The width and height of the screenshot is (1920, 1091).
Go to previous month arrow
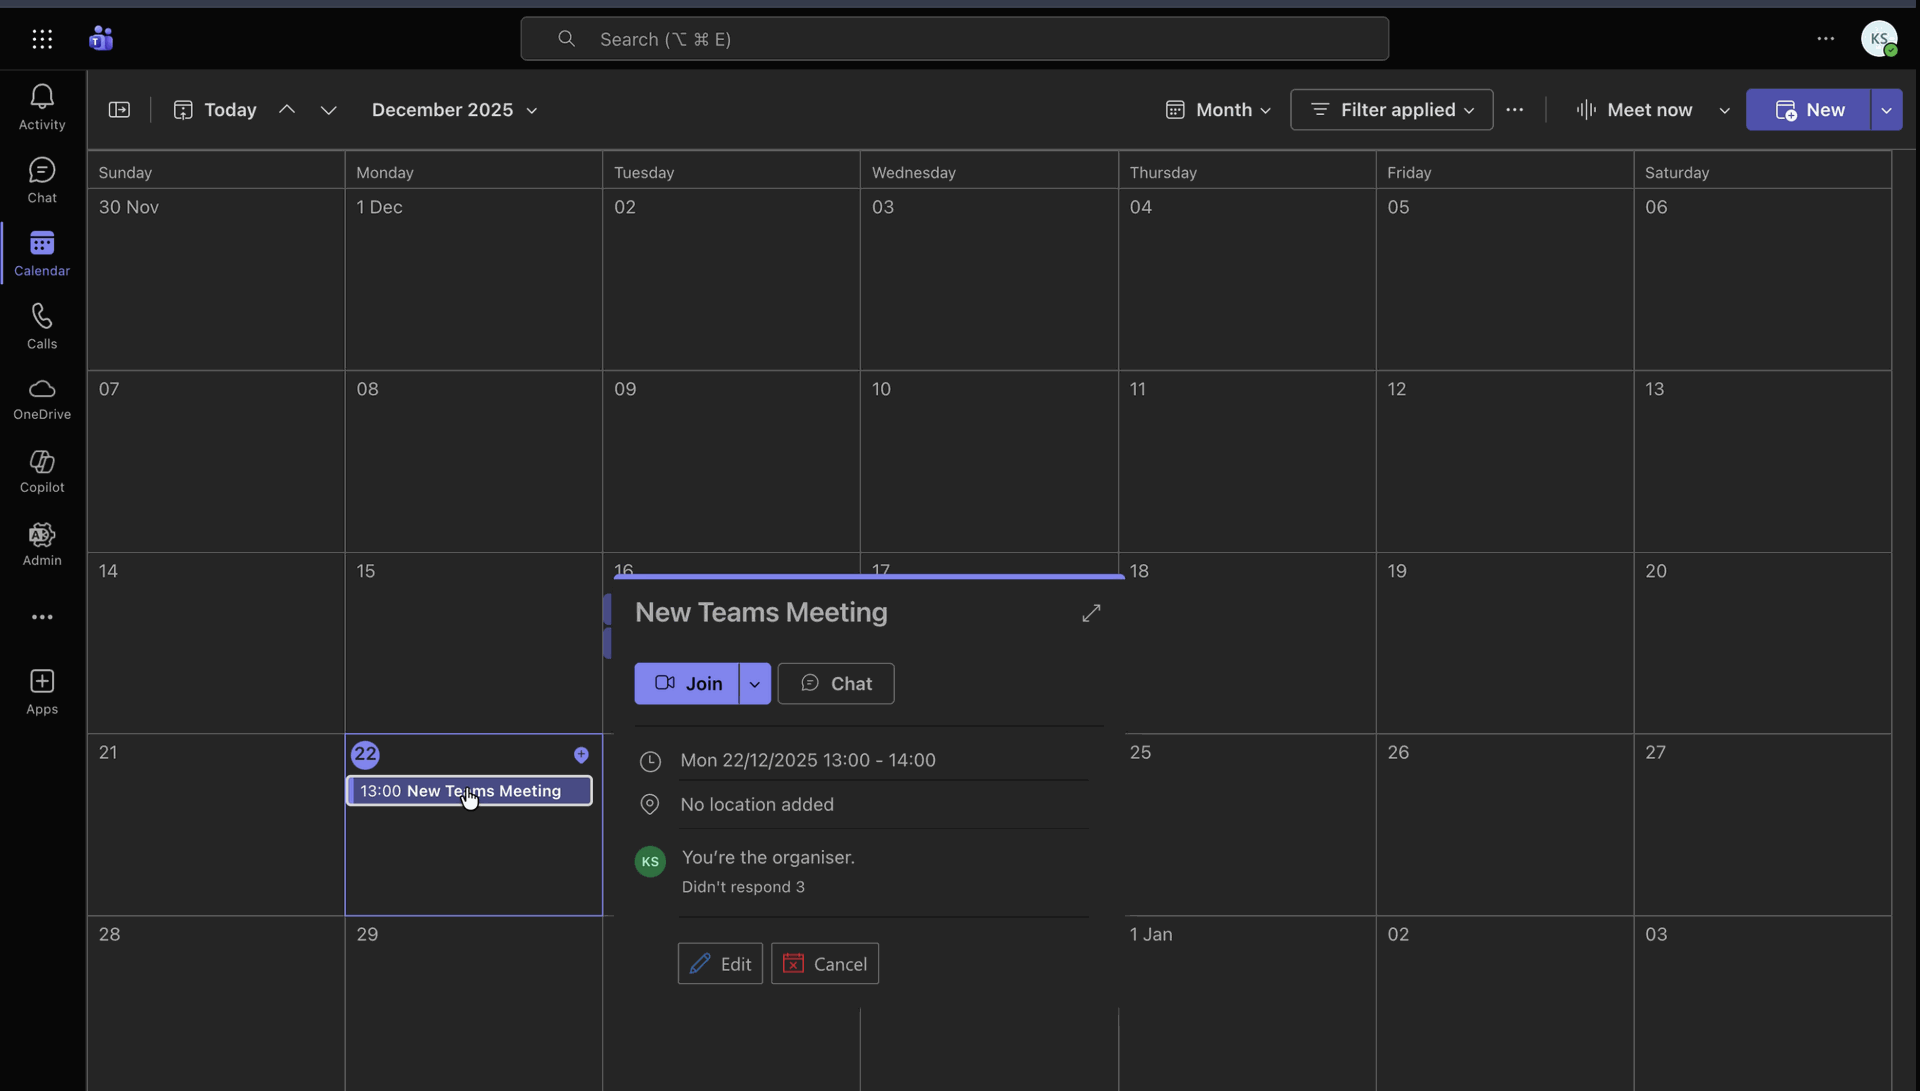[287, 110]
